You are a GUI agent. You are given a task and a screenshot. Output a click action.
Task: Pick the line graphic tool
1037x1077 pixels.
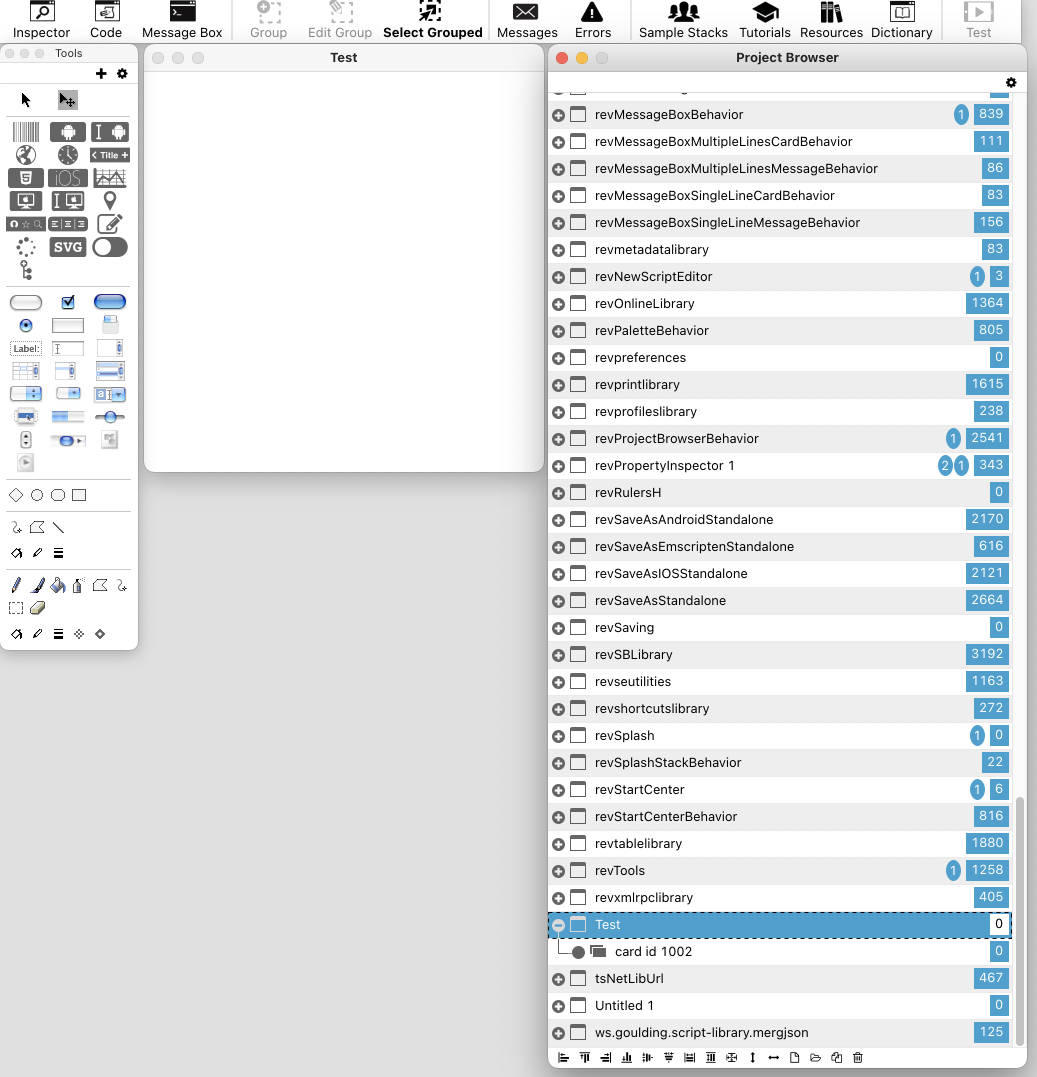(x=58, y=528)
